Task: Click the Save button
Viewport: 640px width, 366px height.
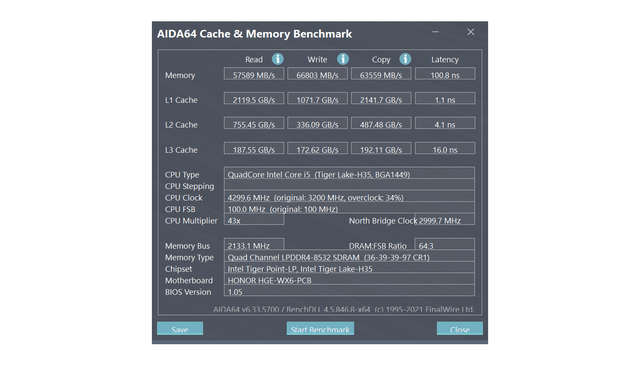Action: click(x=180, y=328)
